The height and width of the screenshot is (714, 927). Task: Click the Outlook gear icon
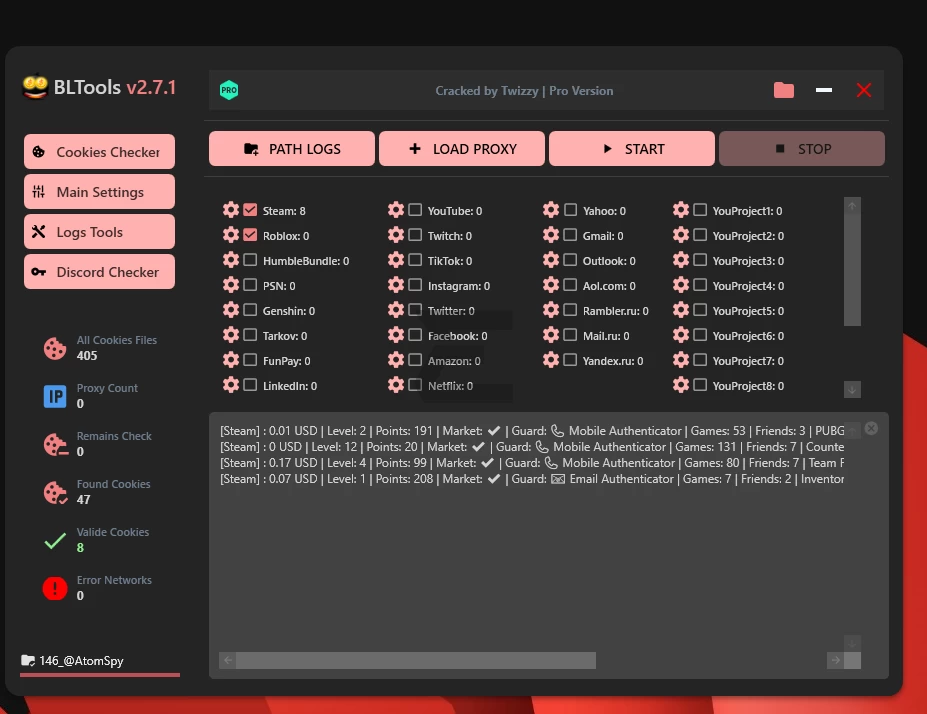click(550, 259)
